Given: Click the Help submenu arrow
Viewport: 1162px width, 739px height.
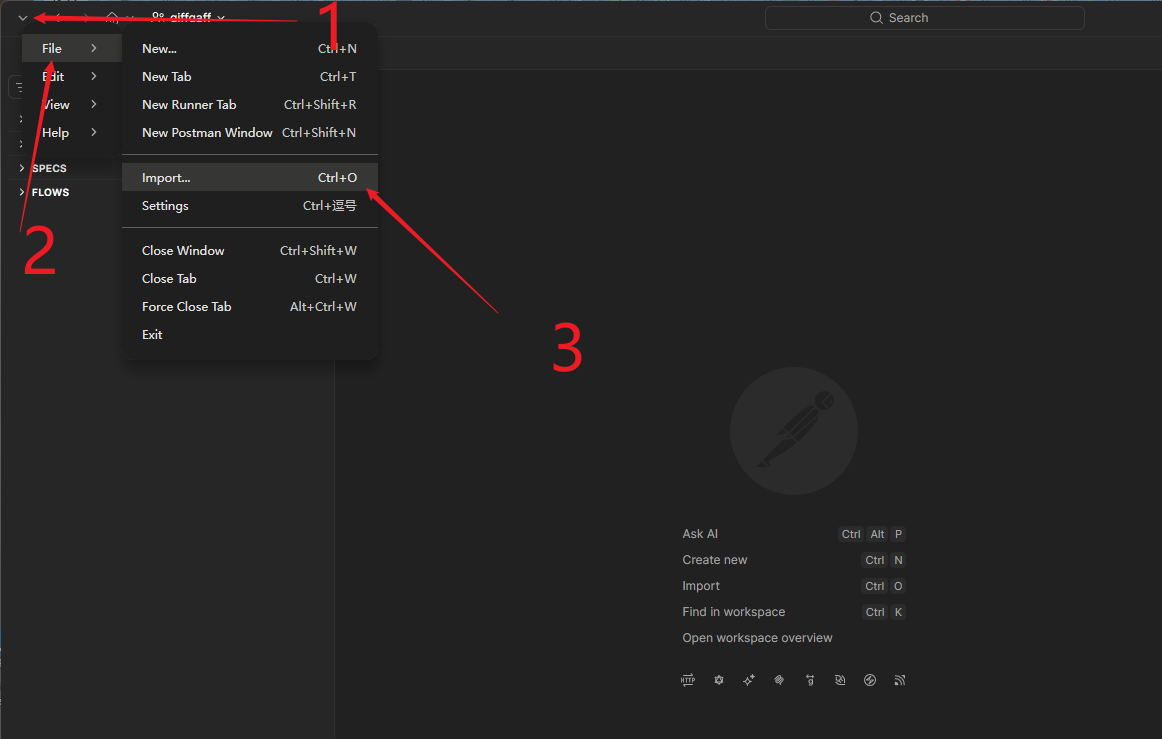Looking at the screenshot, I should 93,133.
